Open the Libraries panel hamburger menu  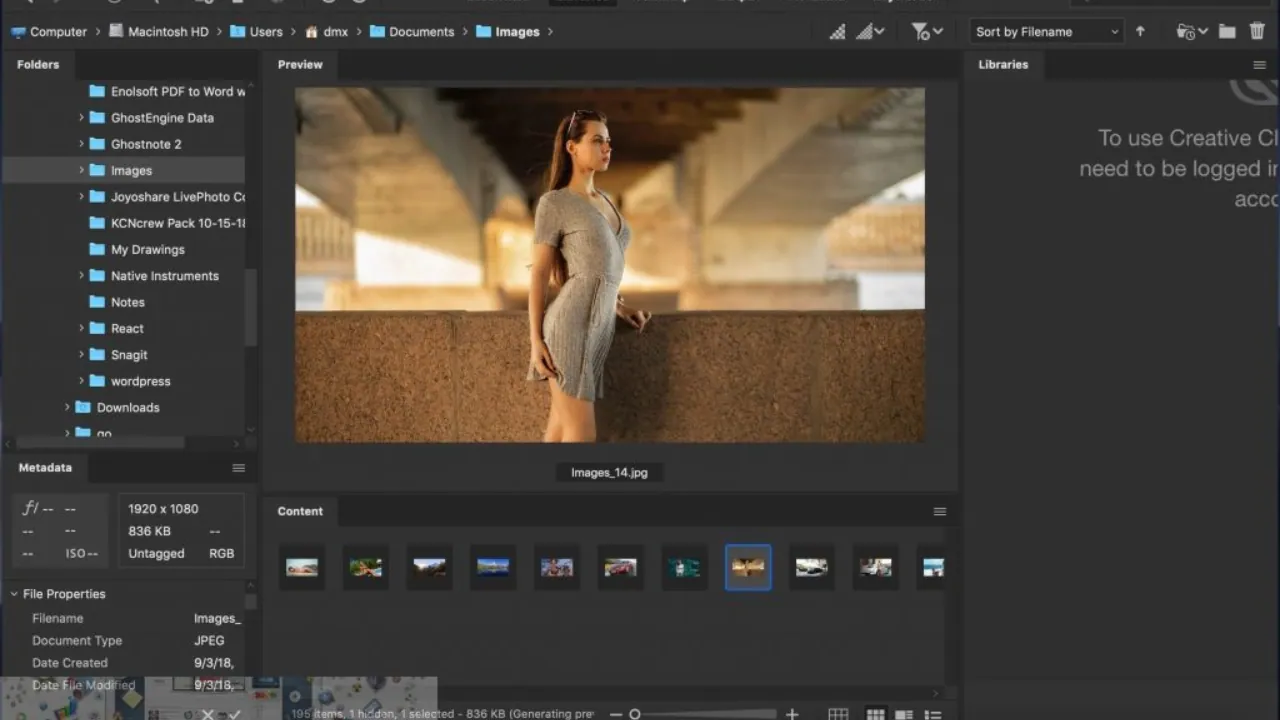click(x=1260, y=65)
